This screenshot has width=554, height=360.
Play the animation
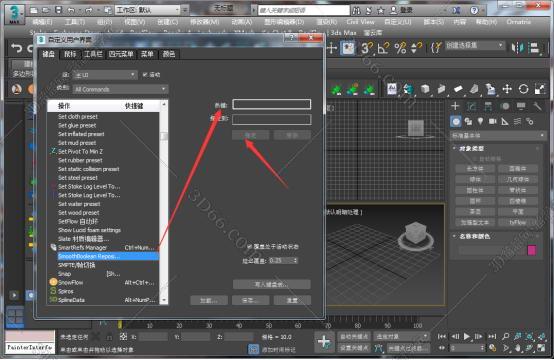(467, 337)
